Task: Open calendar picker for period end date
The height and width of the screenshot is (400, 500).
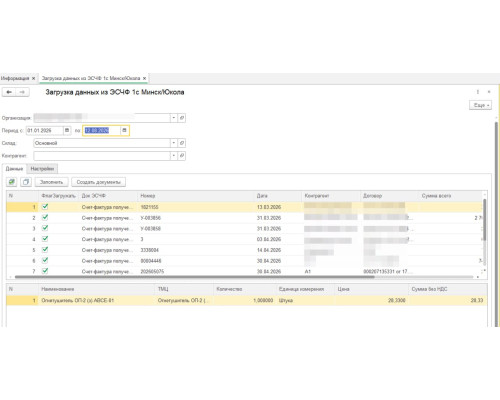Action: coord(124,130)
